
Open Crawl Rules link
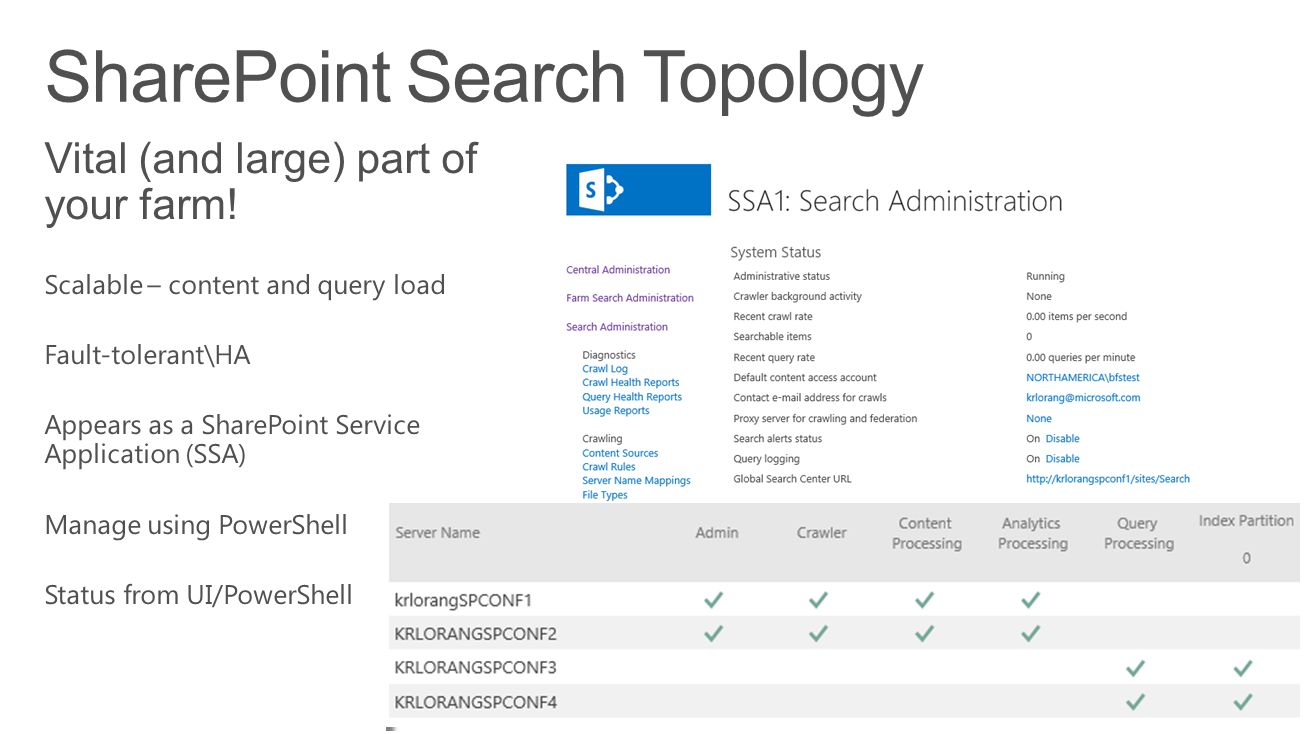tap(609, 467)
